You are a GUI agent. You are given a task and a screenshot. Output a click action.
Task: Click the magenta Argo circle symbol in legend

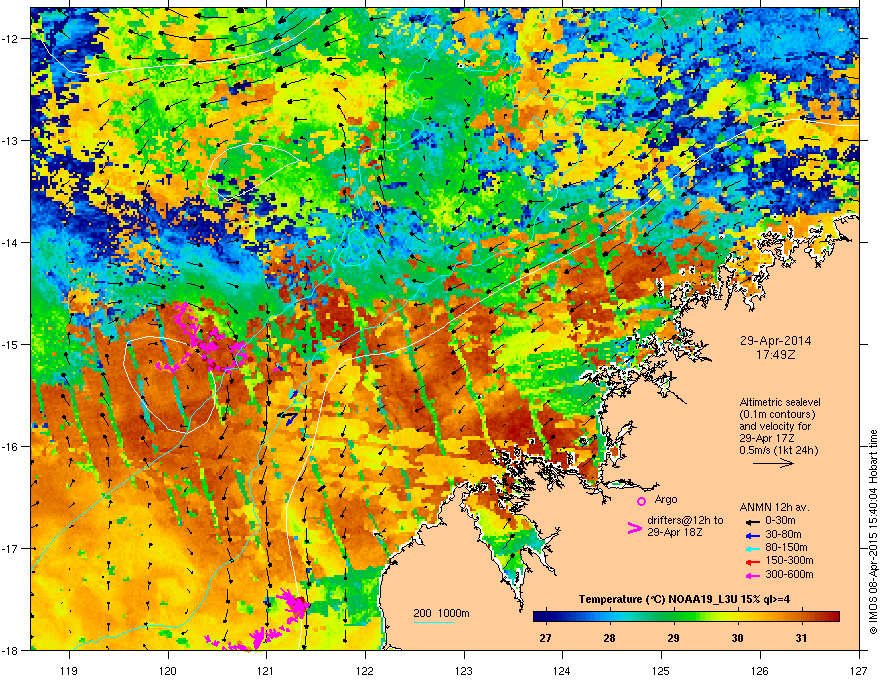pos(641,501)
